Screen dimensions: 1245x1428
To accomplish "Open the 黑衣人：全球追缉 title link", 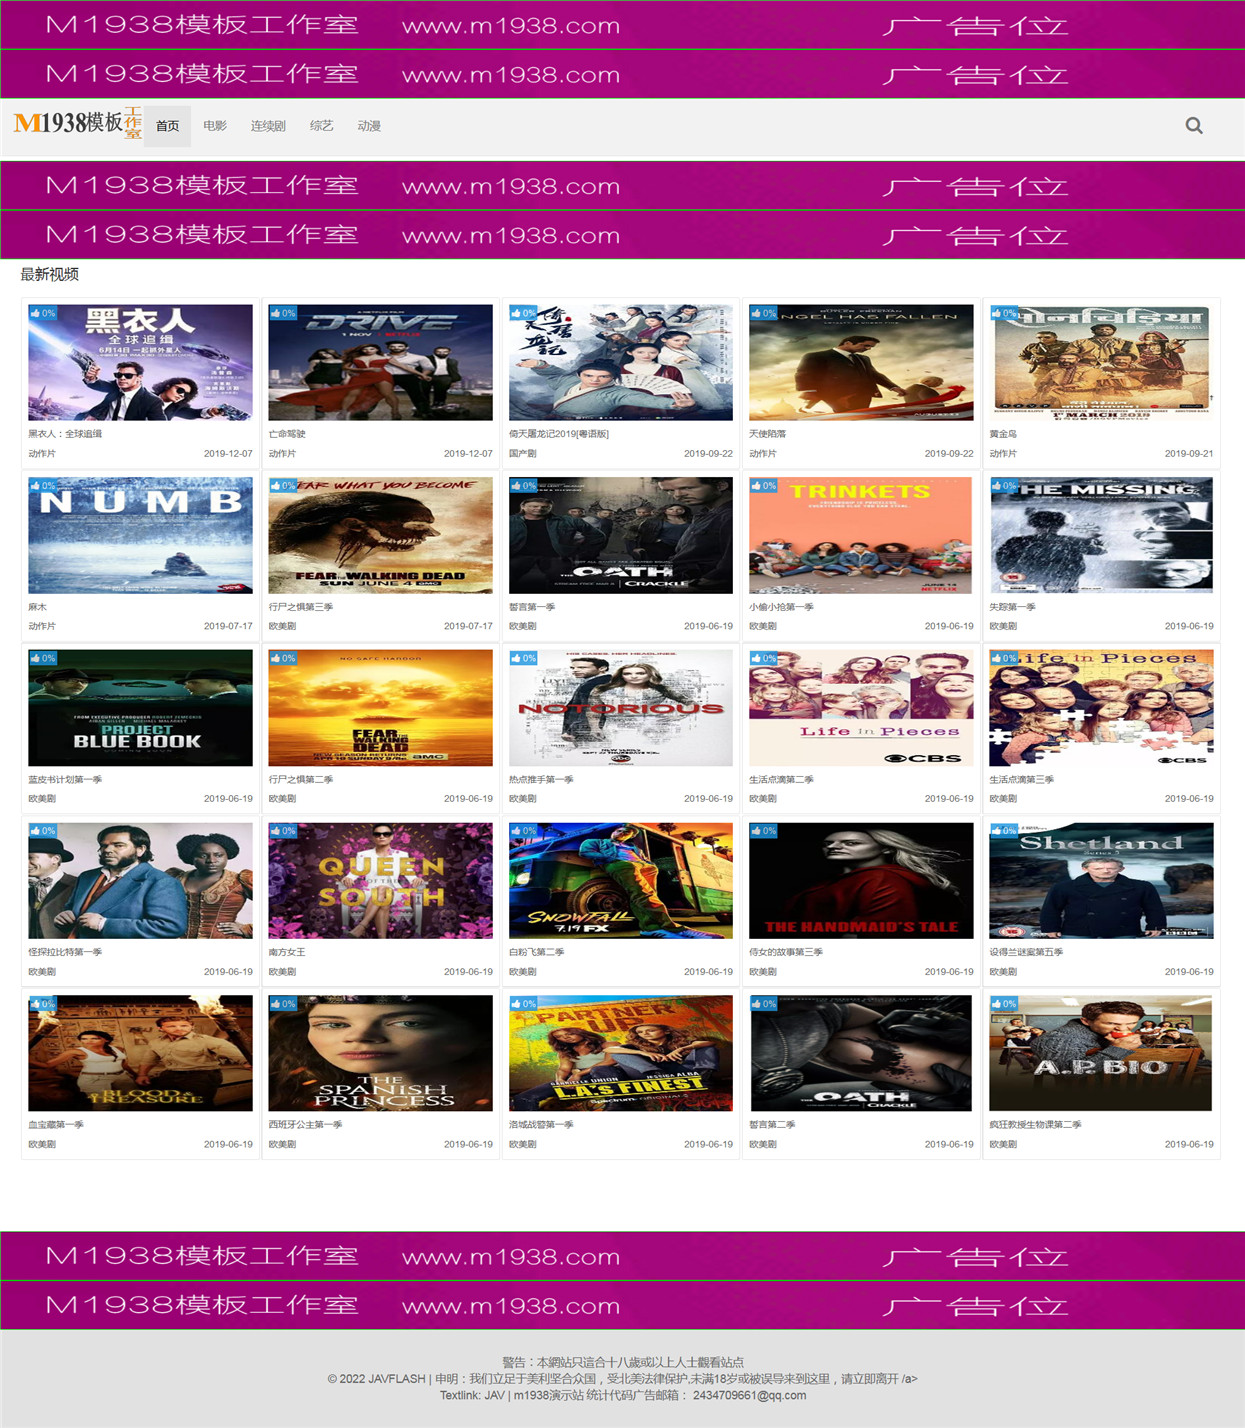I will point(65,434).
